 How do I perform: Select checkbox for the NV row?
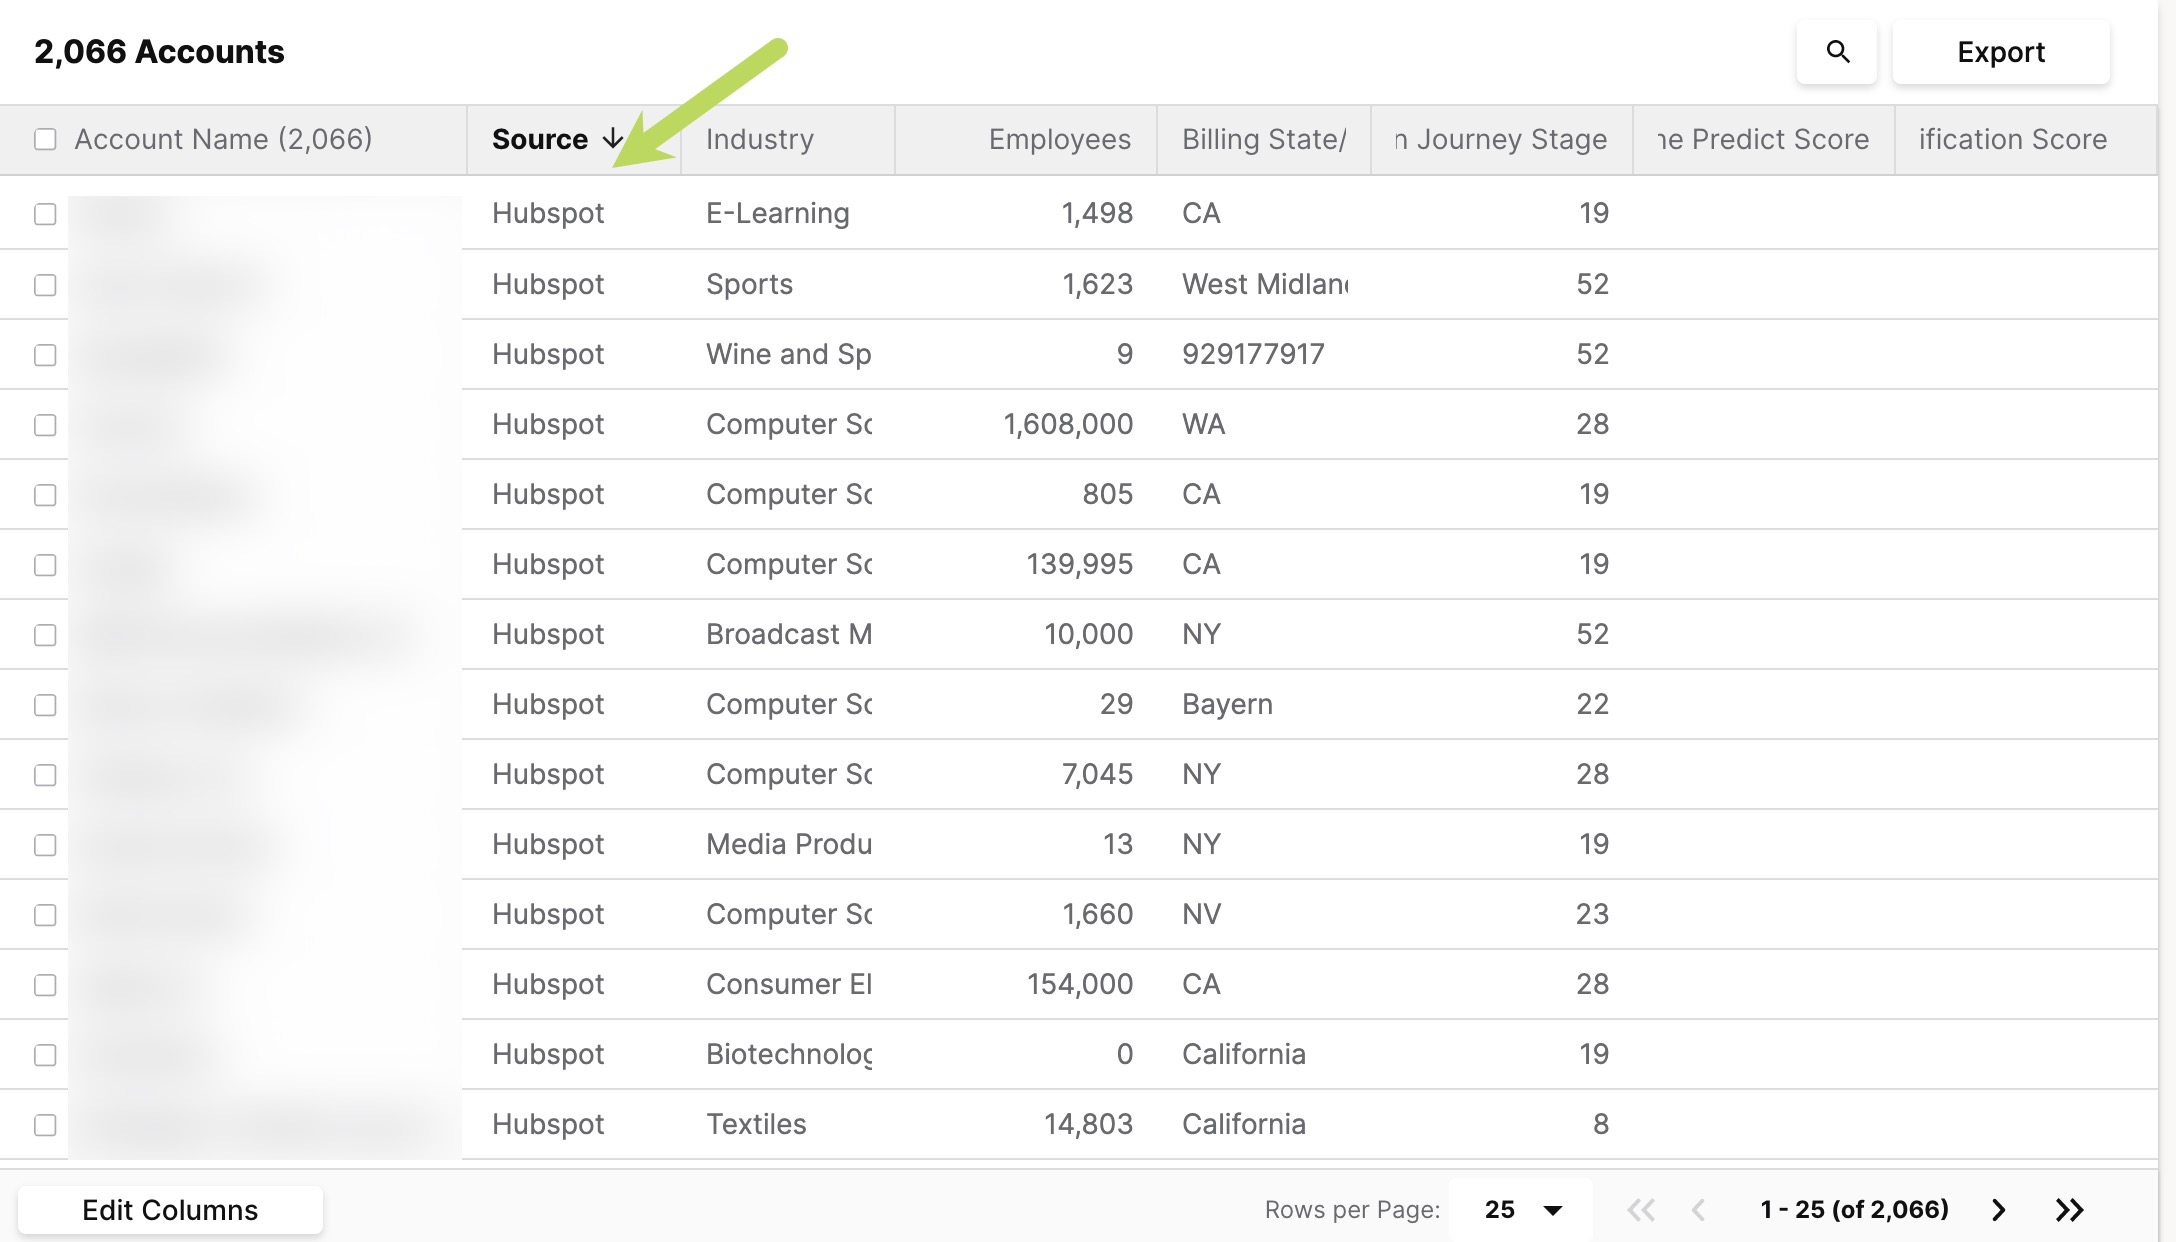45,915
